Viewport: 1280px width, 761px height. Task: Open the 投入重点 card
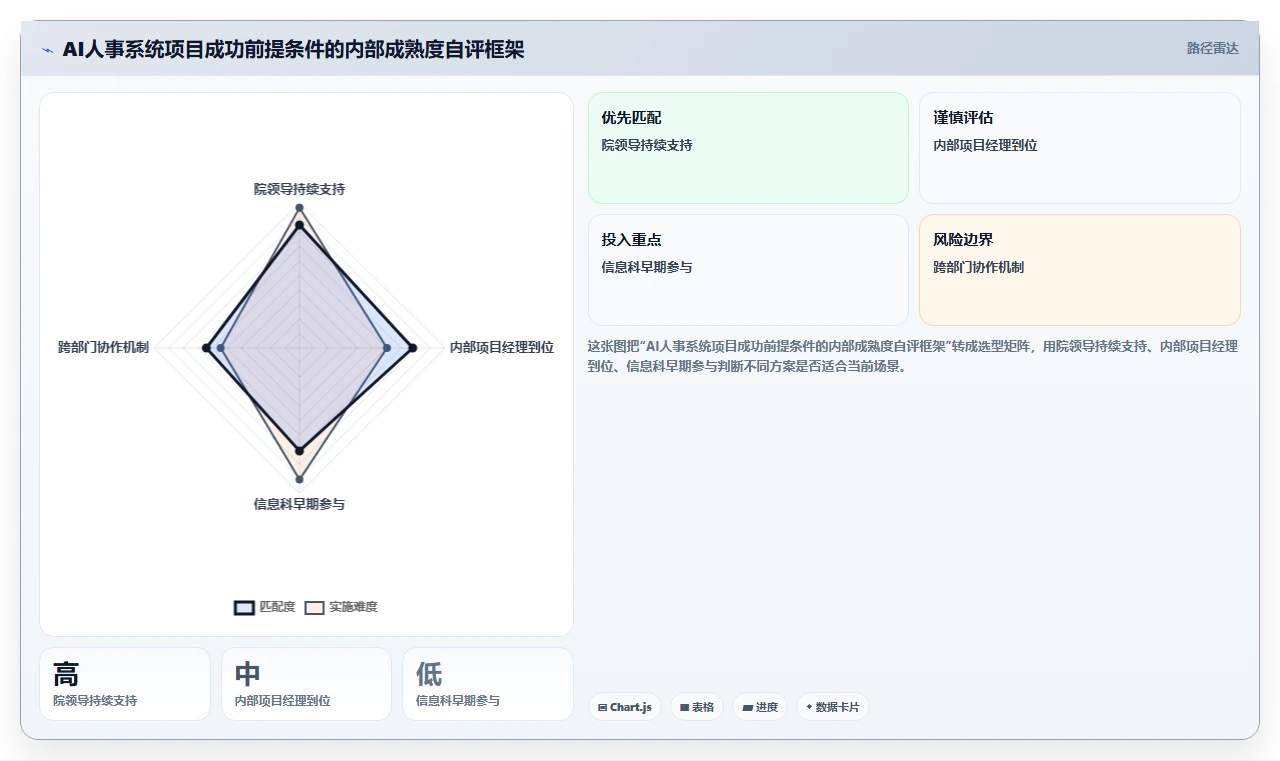click(x=748, y=270)
